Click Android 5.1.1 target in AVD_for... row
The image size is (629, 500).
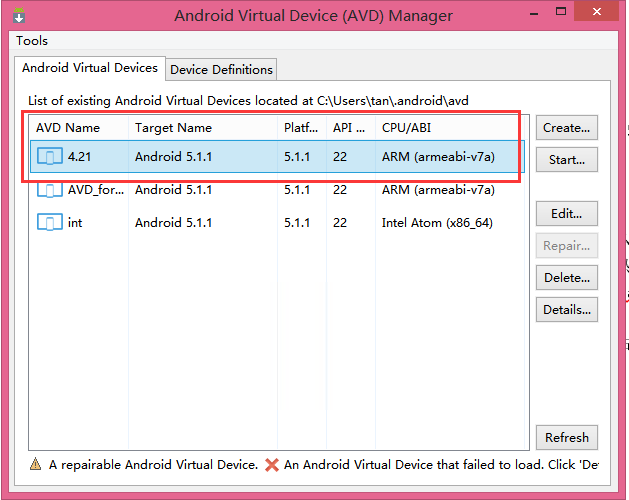[173, 190]
